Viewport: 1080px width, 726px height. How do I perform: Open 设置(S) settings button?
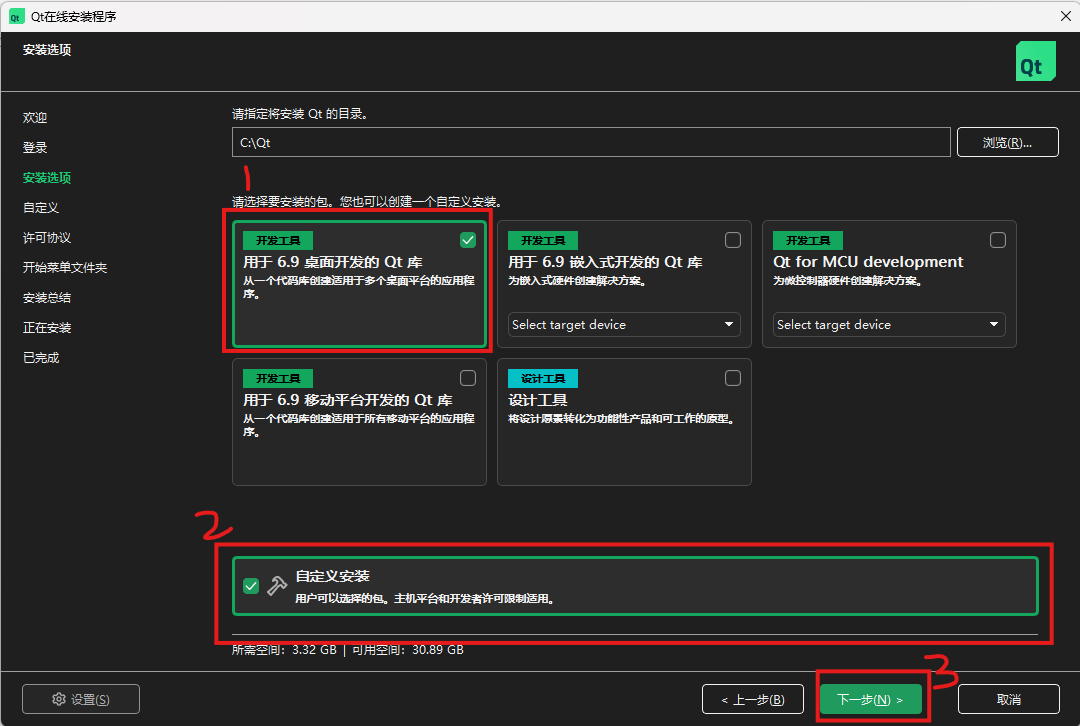[x=81, y=699]
